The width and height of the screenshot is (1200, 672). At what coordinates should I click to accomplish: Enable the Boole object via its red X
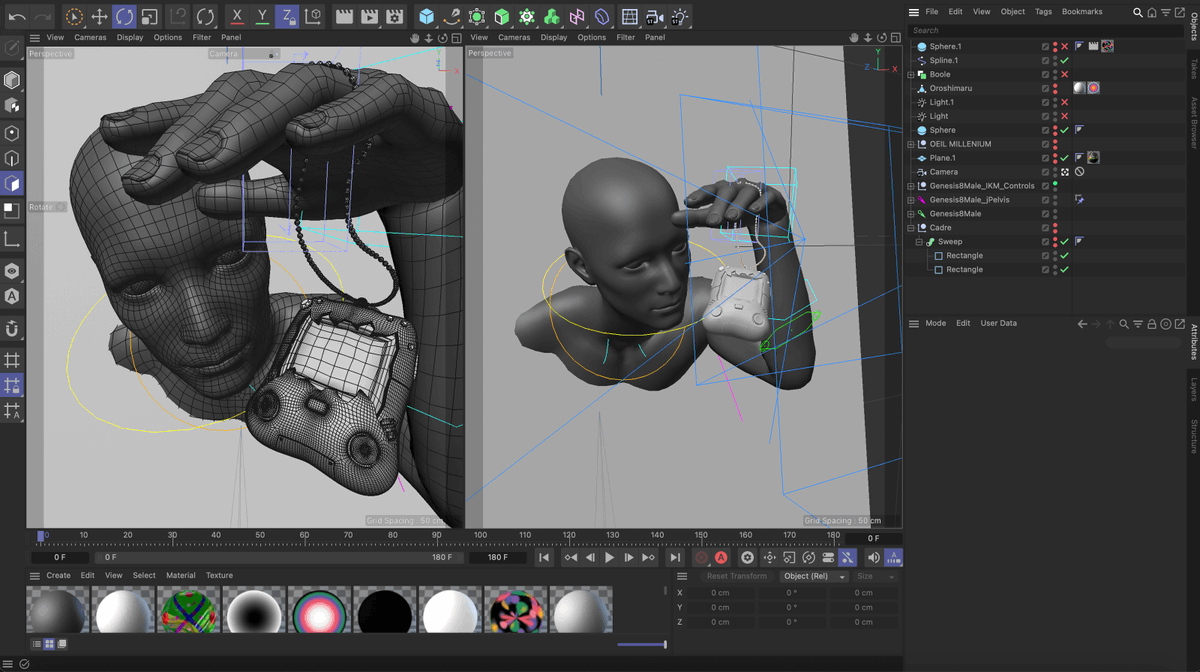pos(1064,74)
